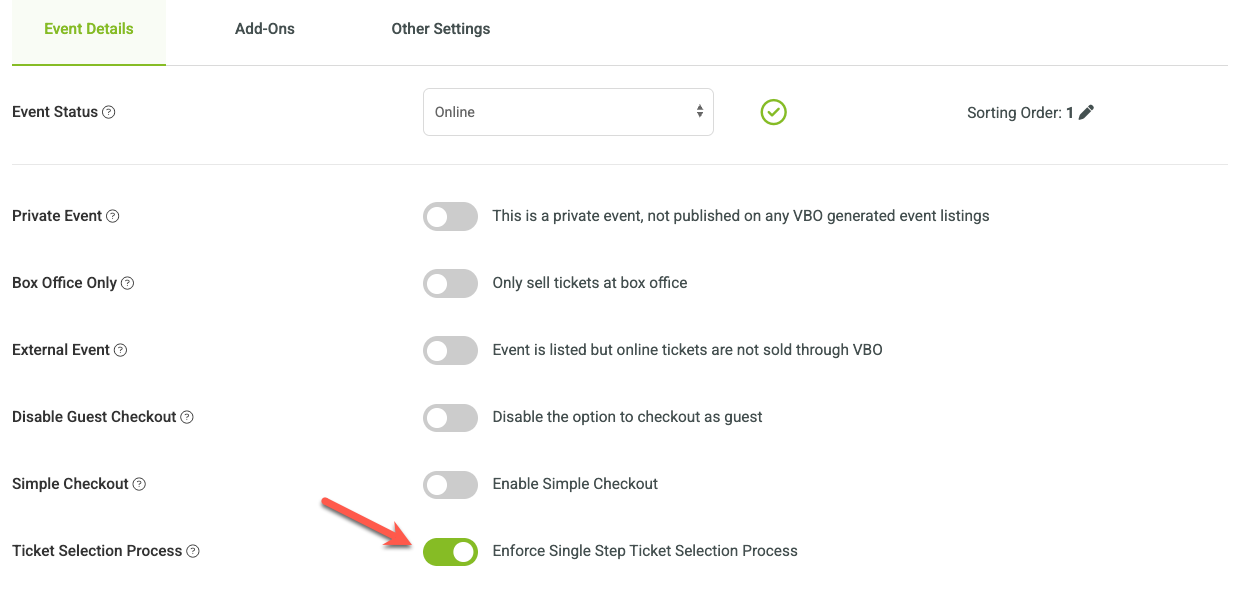This screenshot has width=1243, height=590.
Task: Turn off Single Step Ticket Selection toggle
Action: coord(450,551)
